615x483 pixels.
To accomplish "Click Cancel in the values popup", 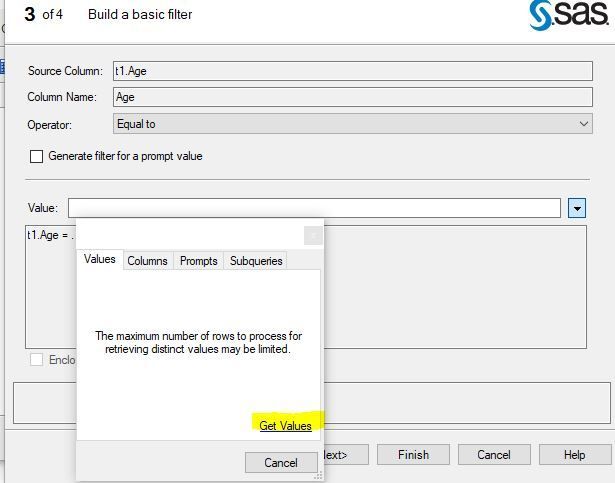I will click(281, 463).
